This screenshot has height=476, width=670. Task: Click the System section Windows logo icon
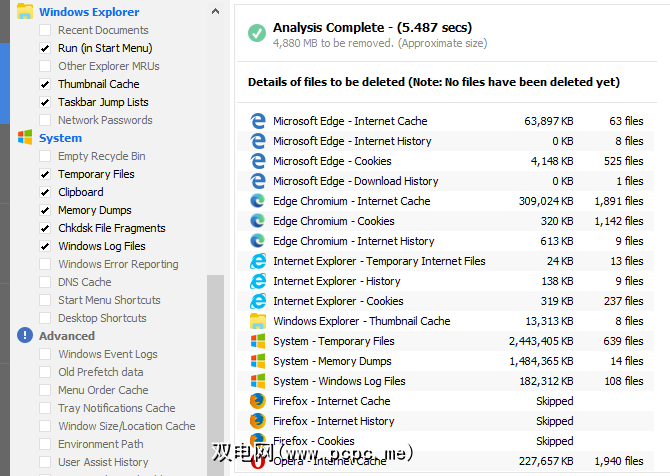tap(25, 138)
